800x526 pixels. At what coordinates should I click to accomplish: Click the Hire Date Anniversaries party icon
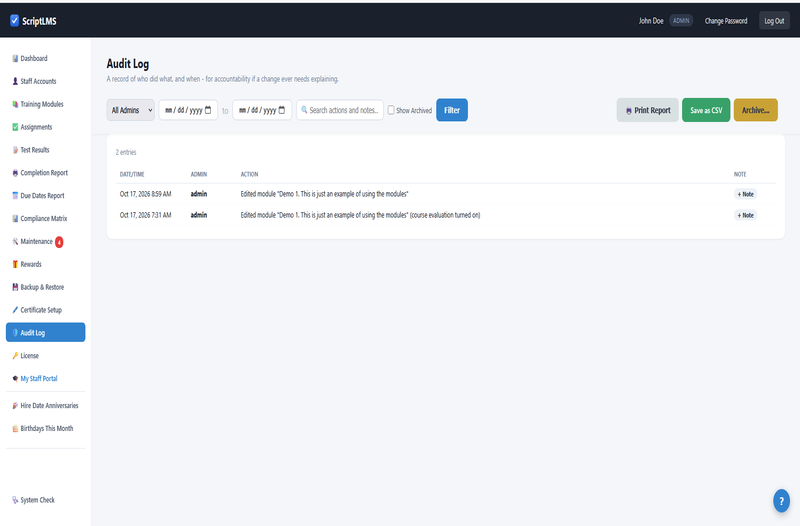click(x=15, y=406)
